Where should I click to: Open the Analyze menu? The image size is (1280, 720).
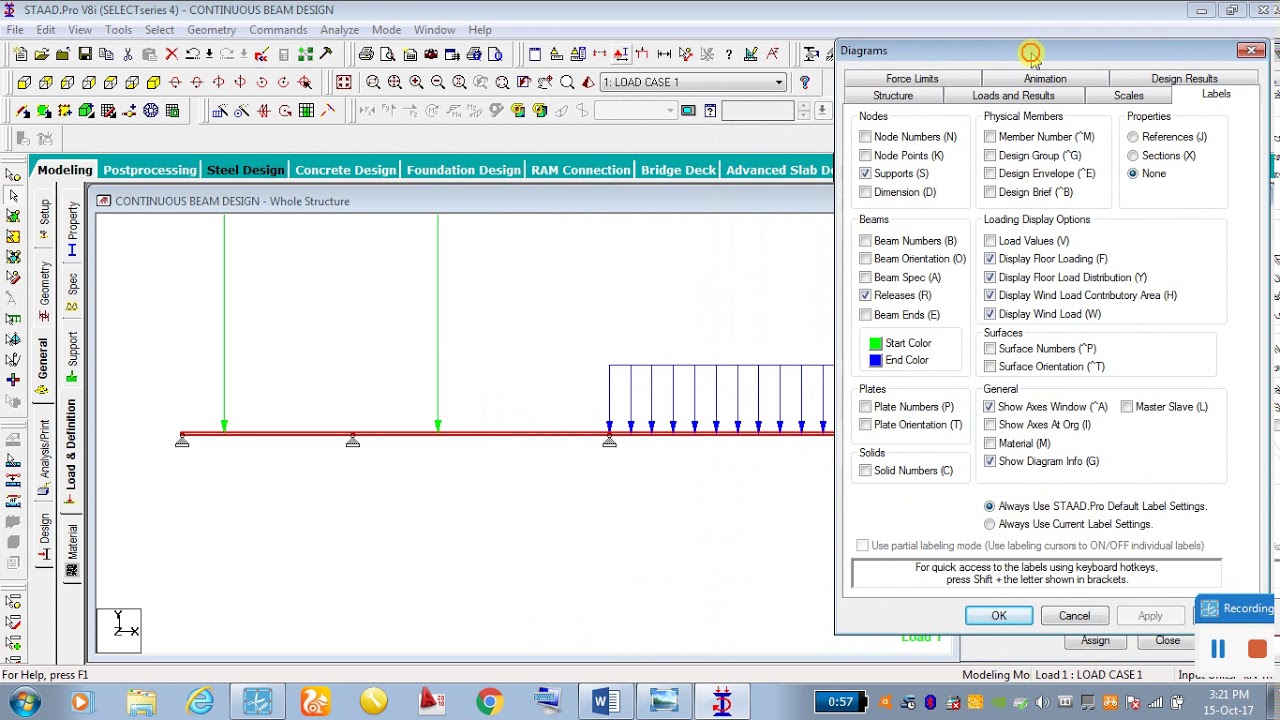click(x=339, y=30)
